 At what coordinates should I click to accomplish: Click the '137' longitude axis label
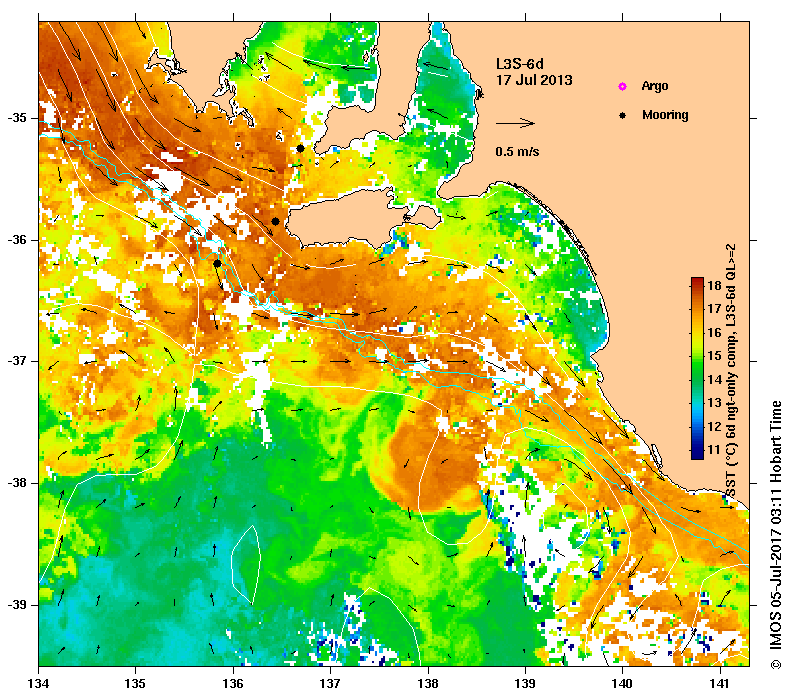(330, 684)
